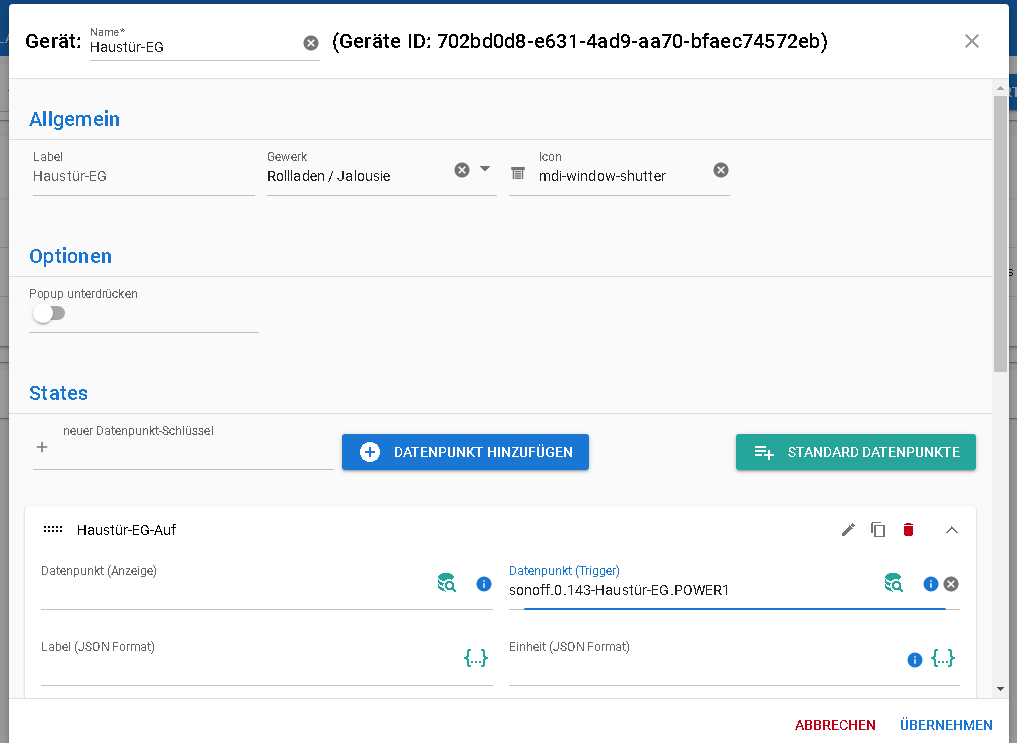Clear the Gewerk selection Rollladen / Jalousie
The width and height of the screenshot is (1017, 743).
point(462,170)
